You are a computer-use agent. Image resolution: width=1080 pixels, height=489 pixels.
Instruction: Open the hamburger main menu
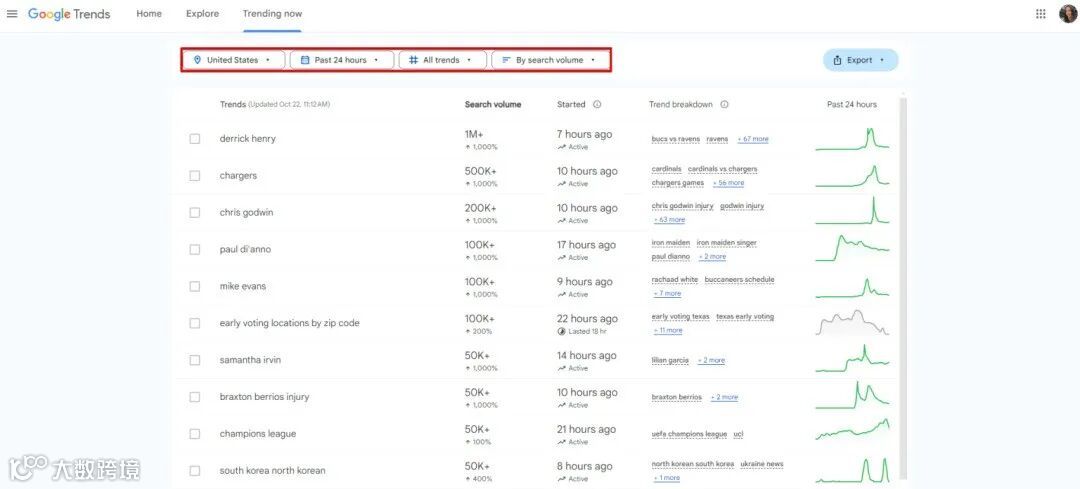(12, 14)
